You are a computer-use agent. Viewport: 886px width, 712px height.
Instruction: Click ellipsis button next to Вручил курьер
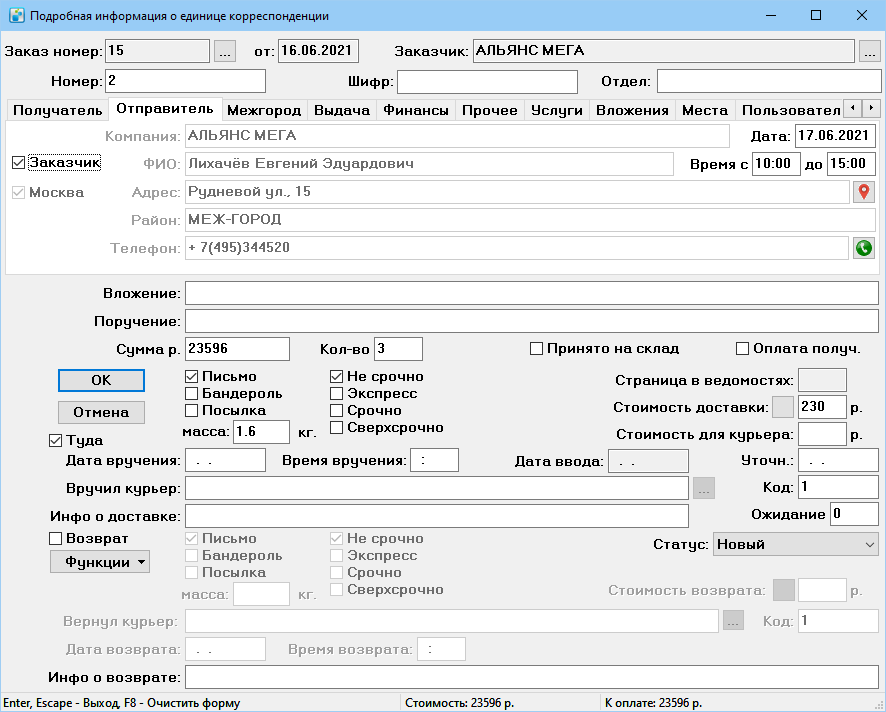point(704,488)
